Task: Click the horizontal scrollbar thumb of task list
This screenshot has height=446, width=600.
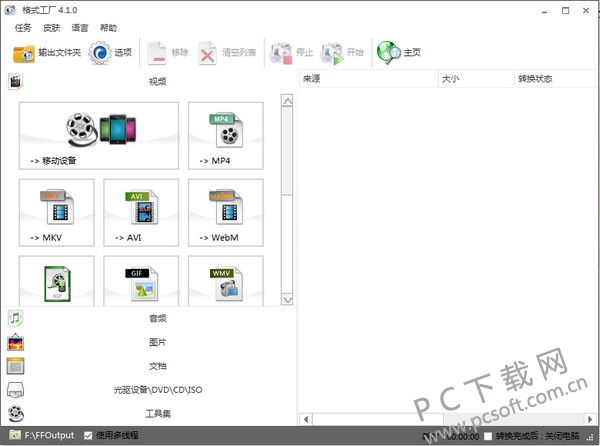Action: click(x=378, y=419)
